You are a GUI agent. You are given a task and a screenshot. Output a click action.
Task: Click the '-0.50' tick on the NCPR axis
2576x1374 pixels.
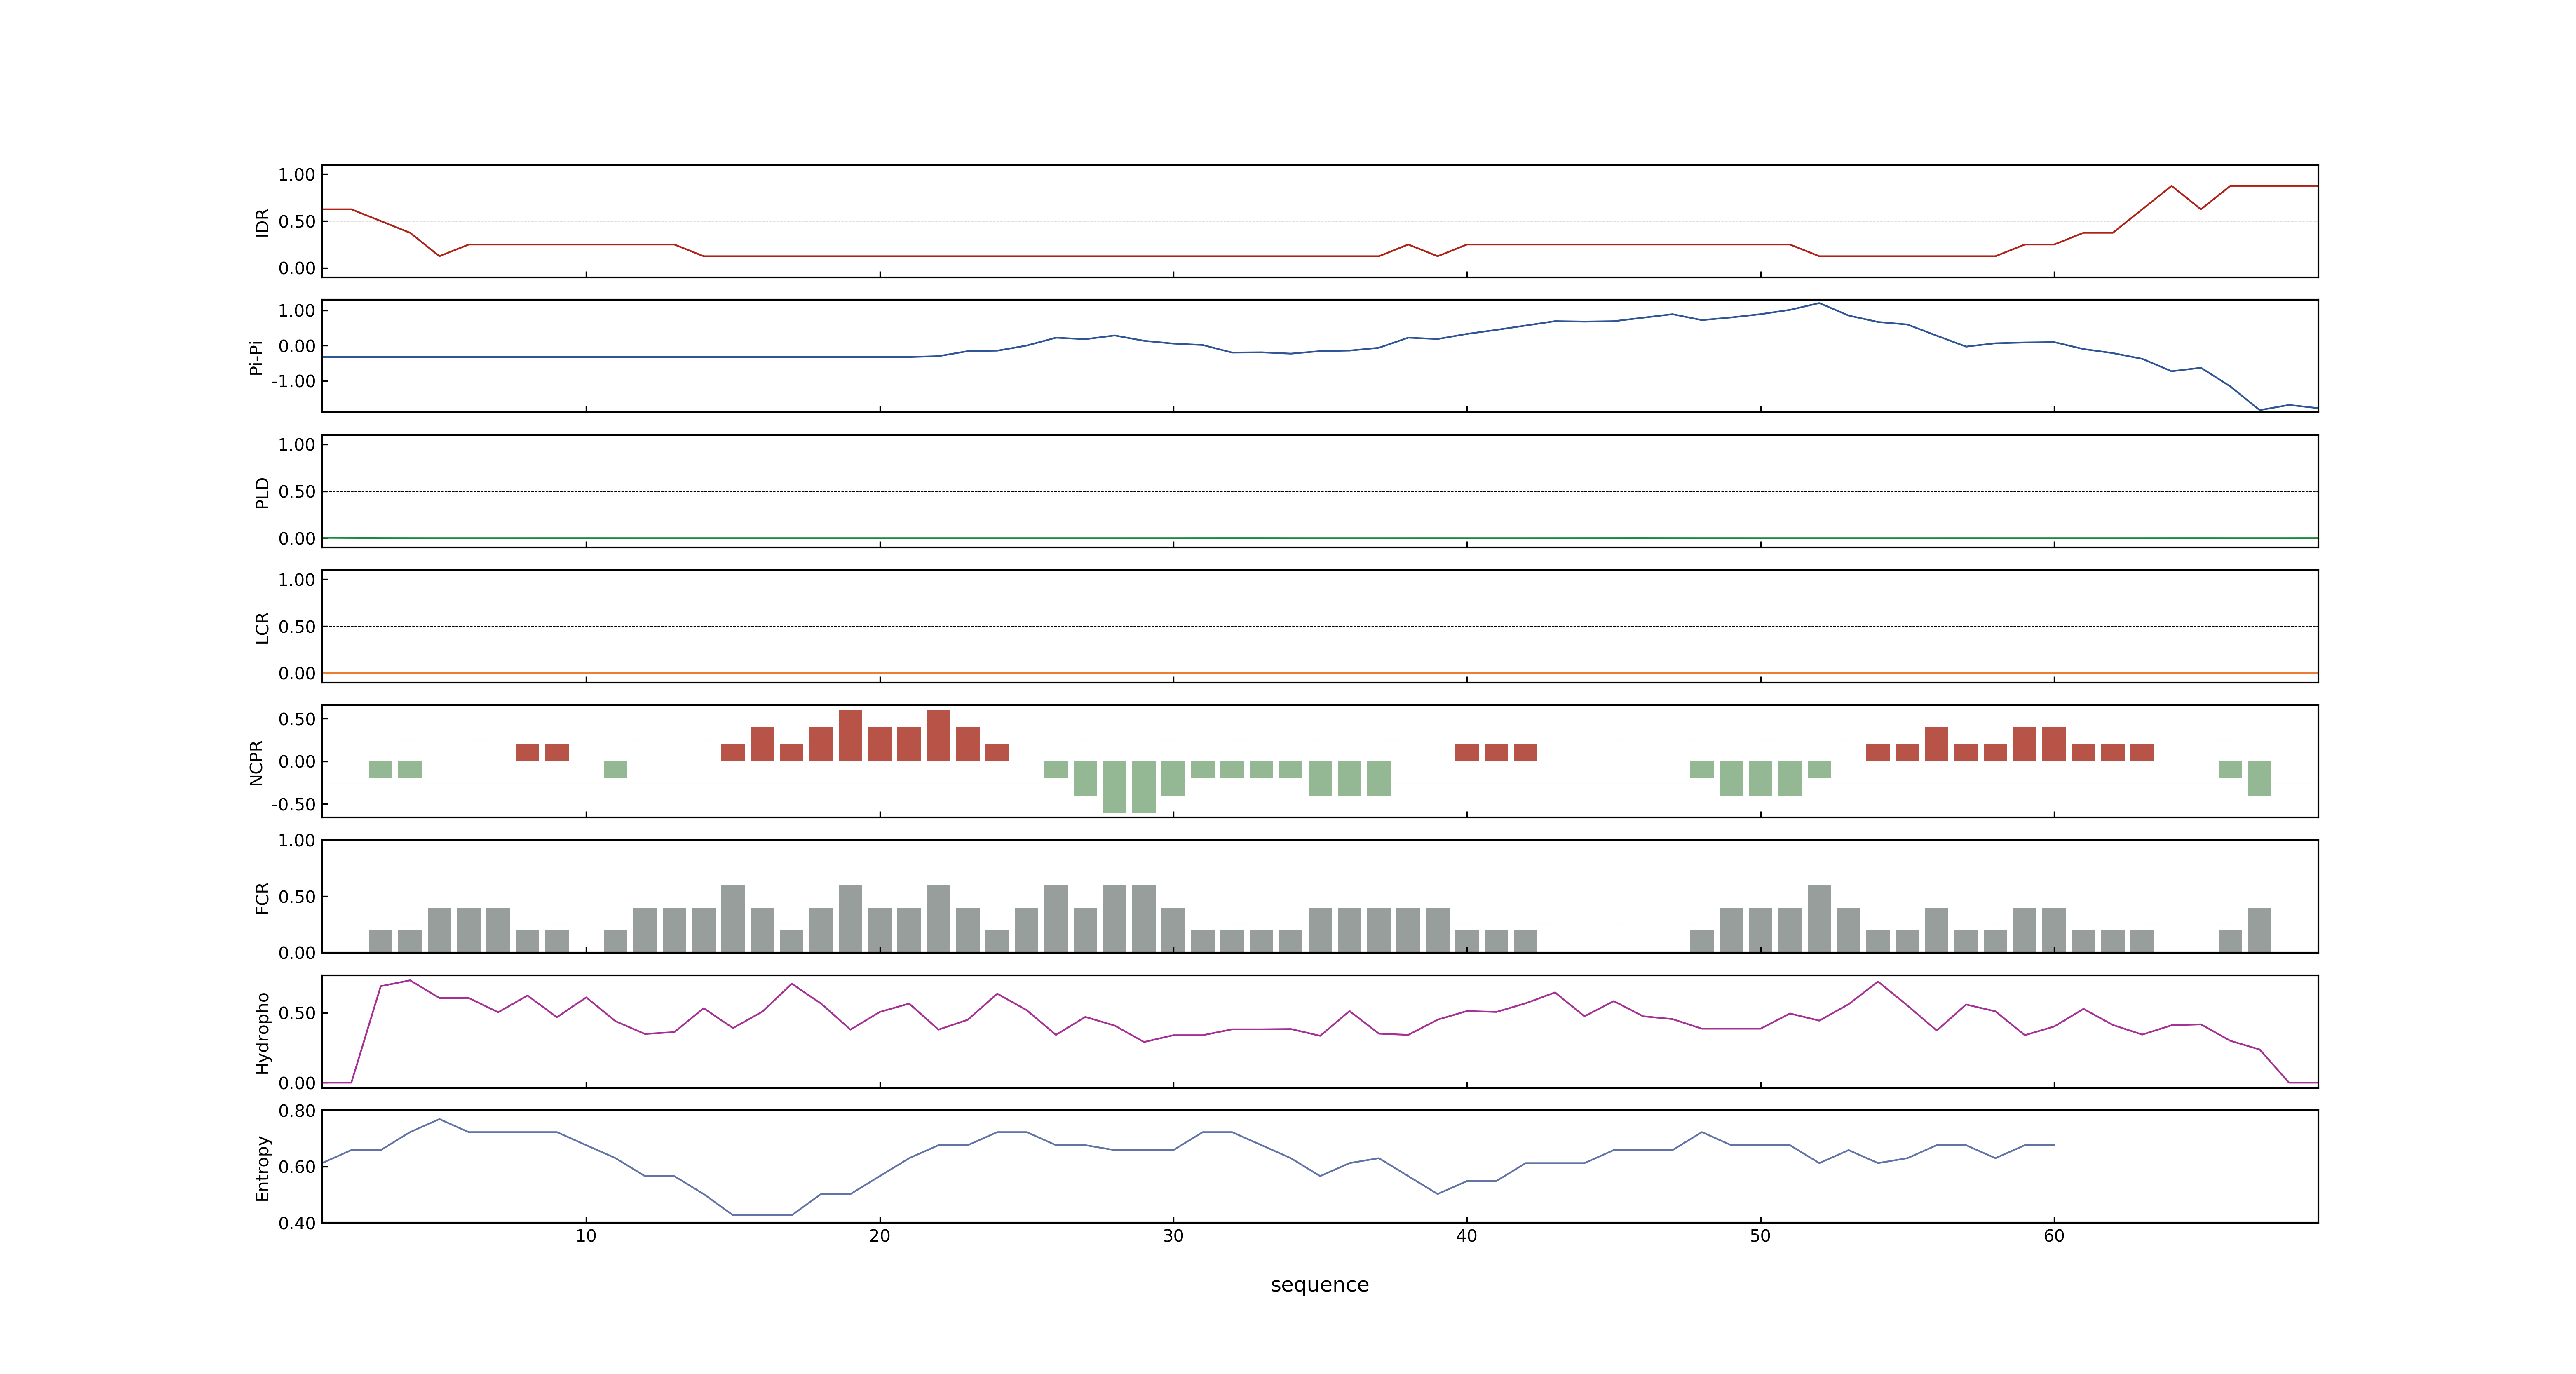click(x=293, y=804)
